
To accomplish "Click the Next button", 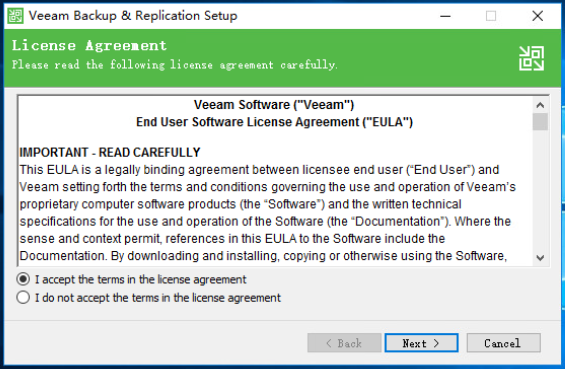I will pos(421,343).
